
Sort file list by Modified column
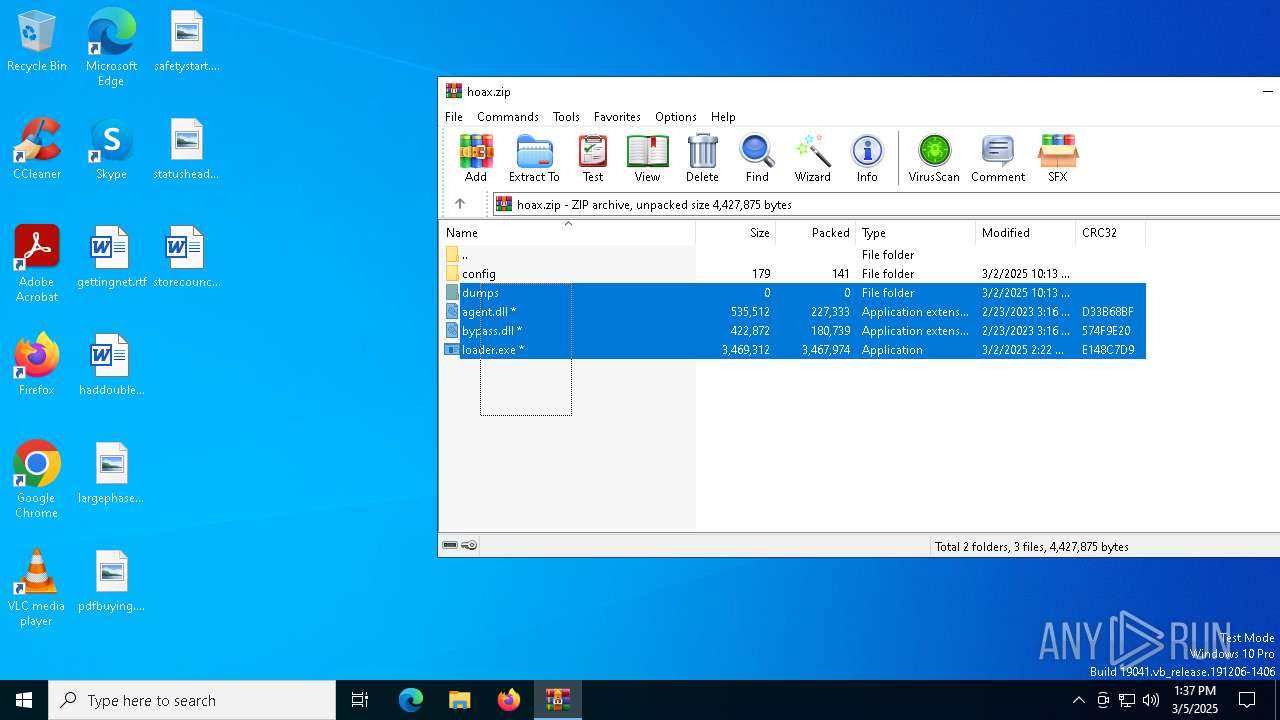[1026, 233]
